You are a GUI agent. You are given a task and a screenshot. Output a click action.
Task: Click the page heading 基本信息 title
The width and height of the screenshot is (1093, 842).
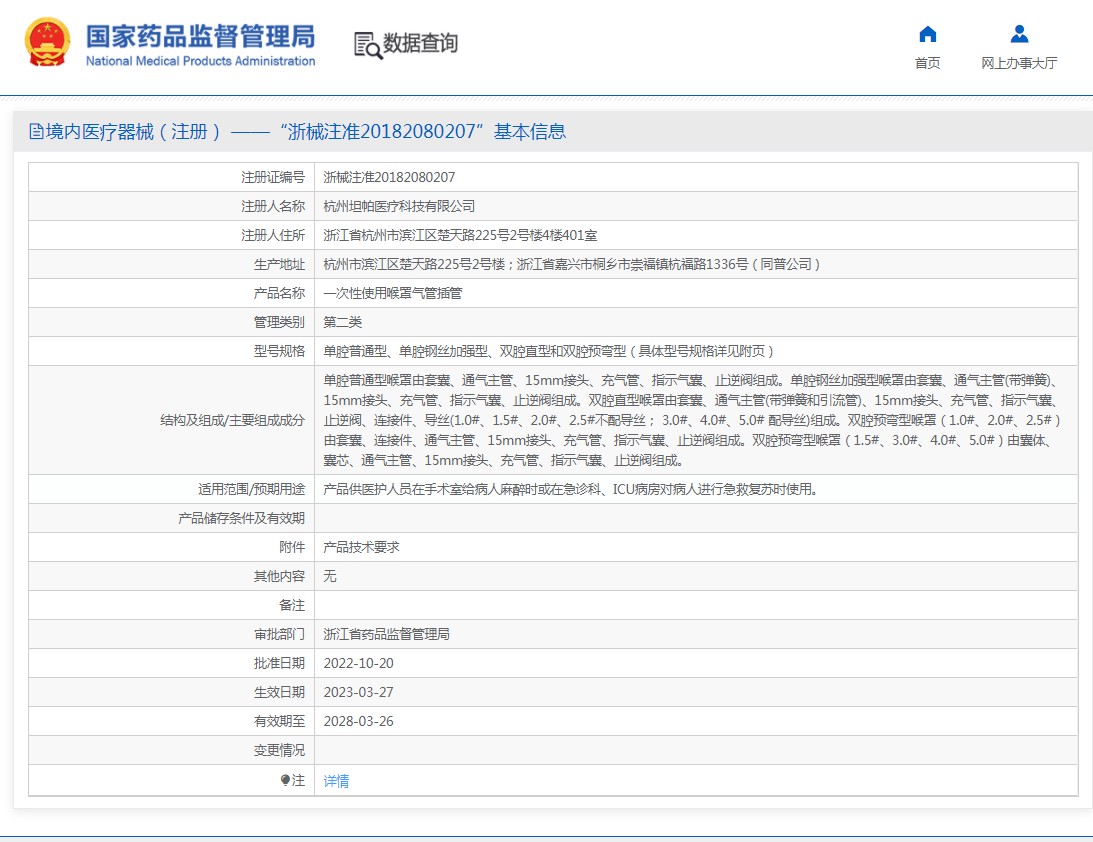(x=530, y=131)
